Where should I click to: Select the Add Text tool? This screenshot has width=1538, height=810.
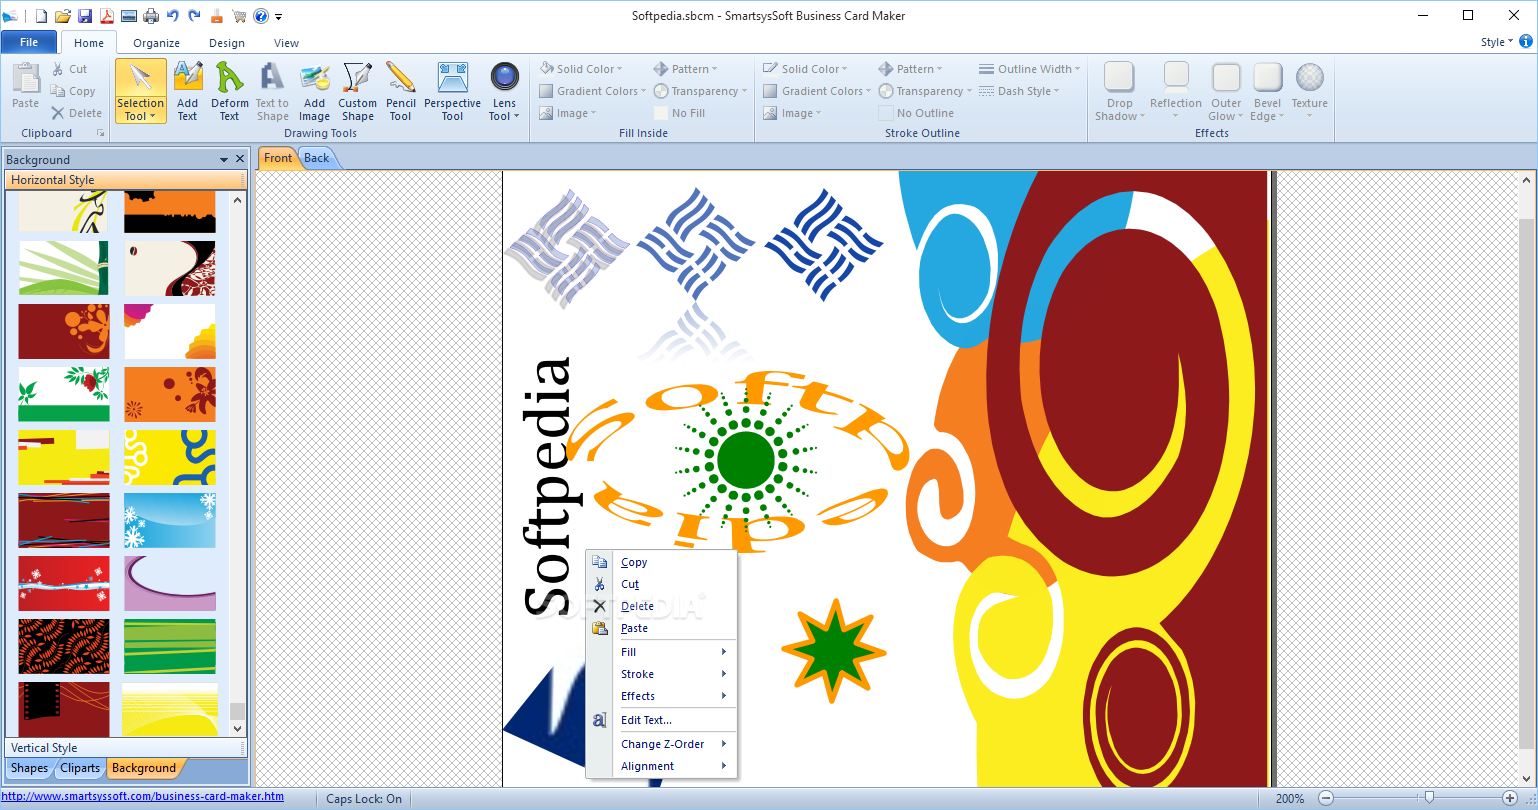point(188,91)
